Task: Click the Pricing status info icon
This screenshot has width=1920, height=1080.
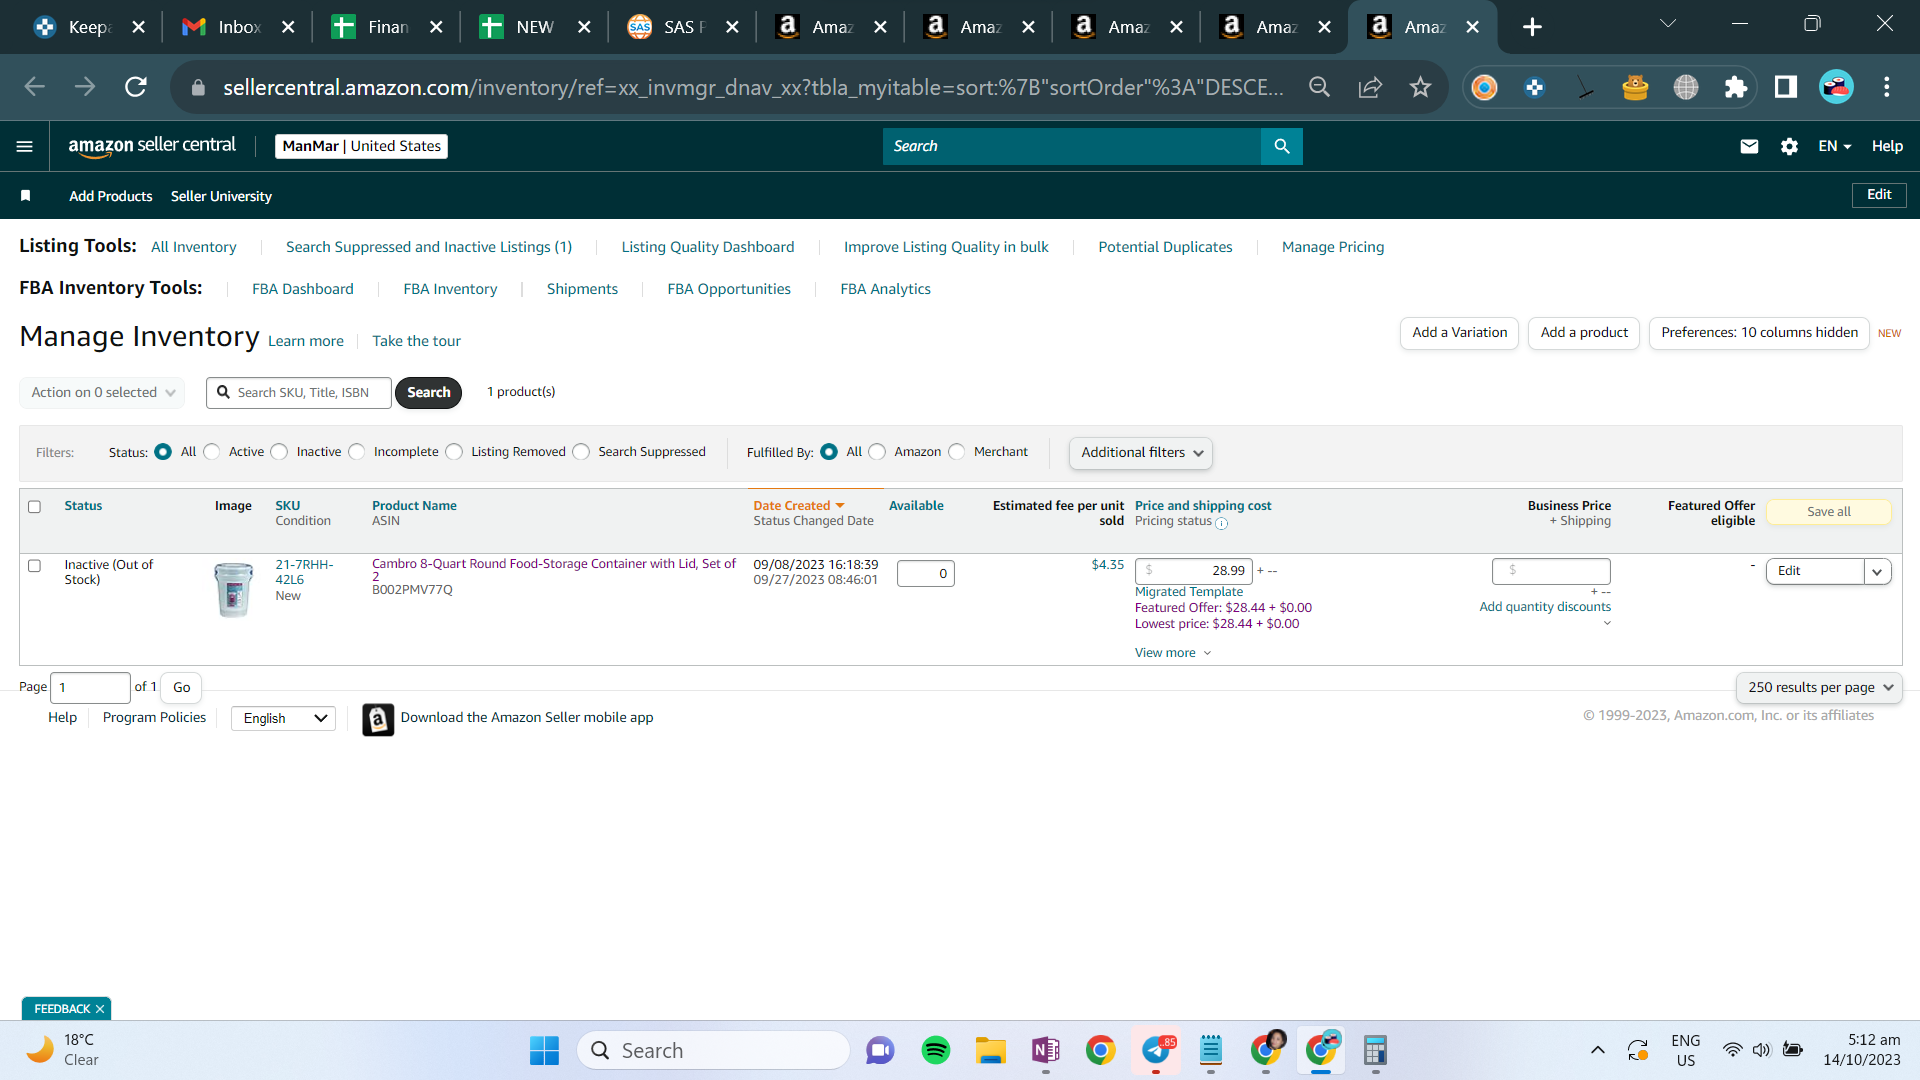Action: pyautogui.click(x=1222, y=523)
